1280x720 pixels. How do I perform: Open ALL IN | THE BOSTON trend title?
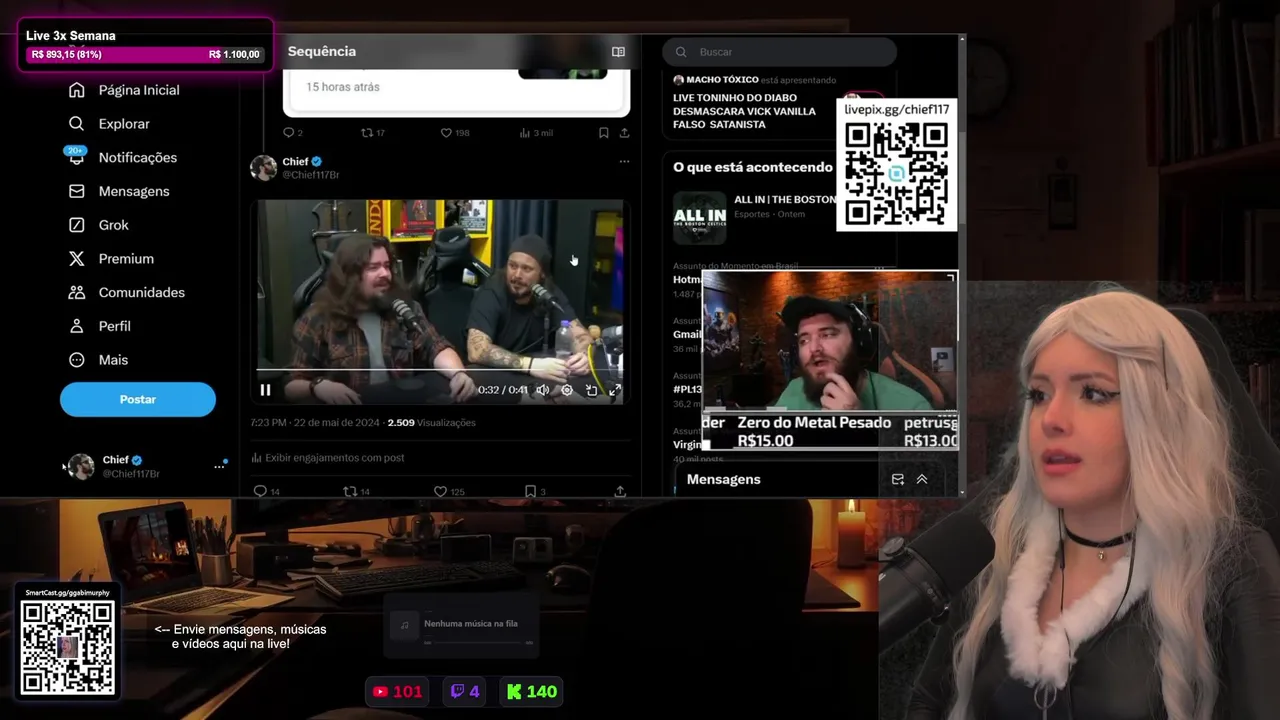point(785,199)
